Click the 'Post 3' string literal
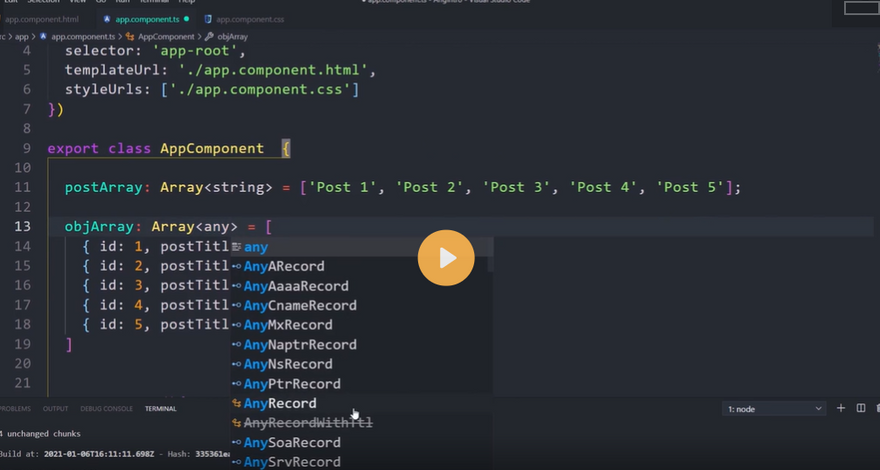The height and width of the screenshot is (470, 880). pyautogui.click(x=516, y=188)
